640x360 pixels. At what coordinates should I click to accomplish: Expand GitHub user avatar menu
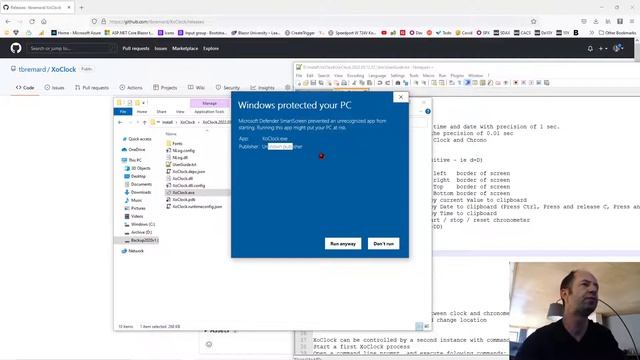pyautogui.click(x=618, y=48)
